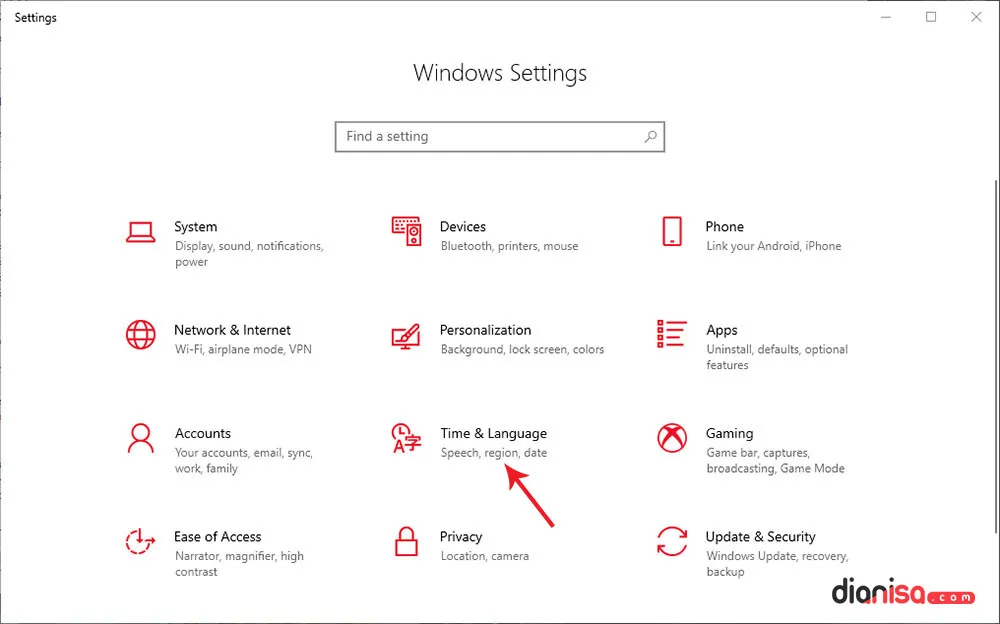The image size is (1000, 624).
Task: Open Time & Language settings
Action: click(x=494, y=433)
